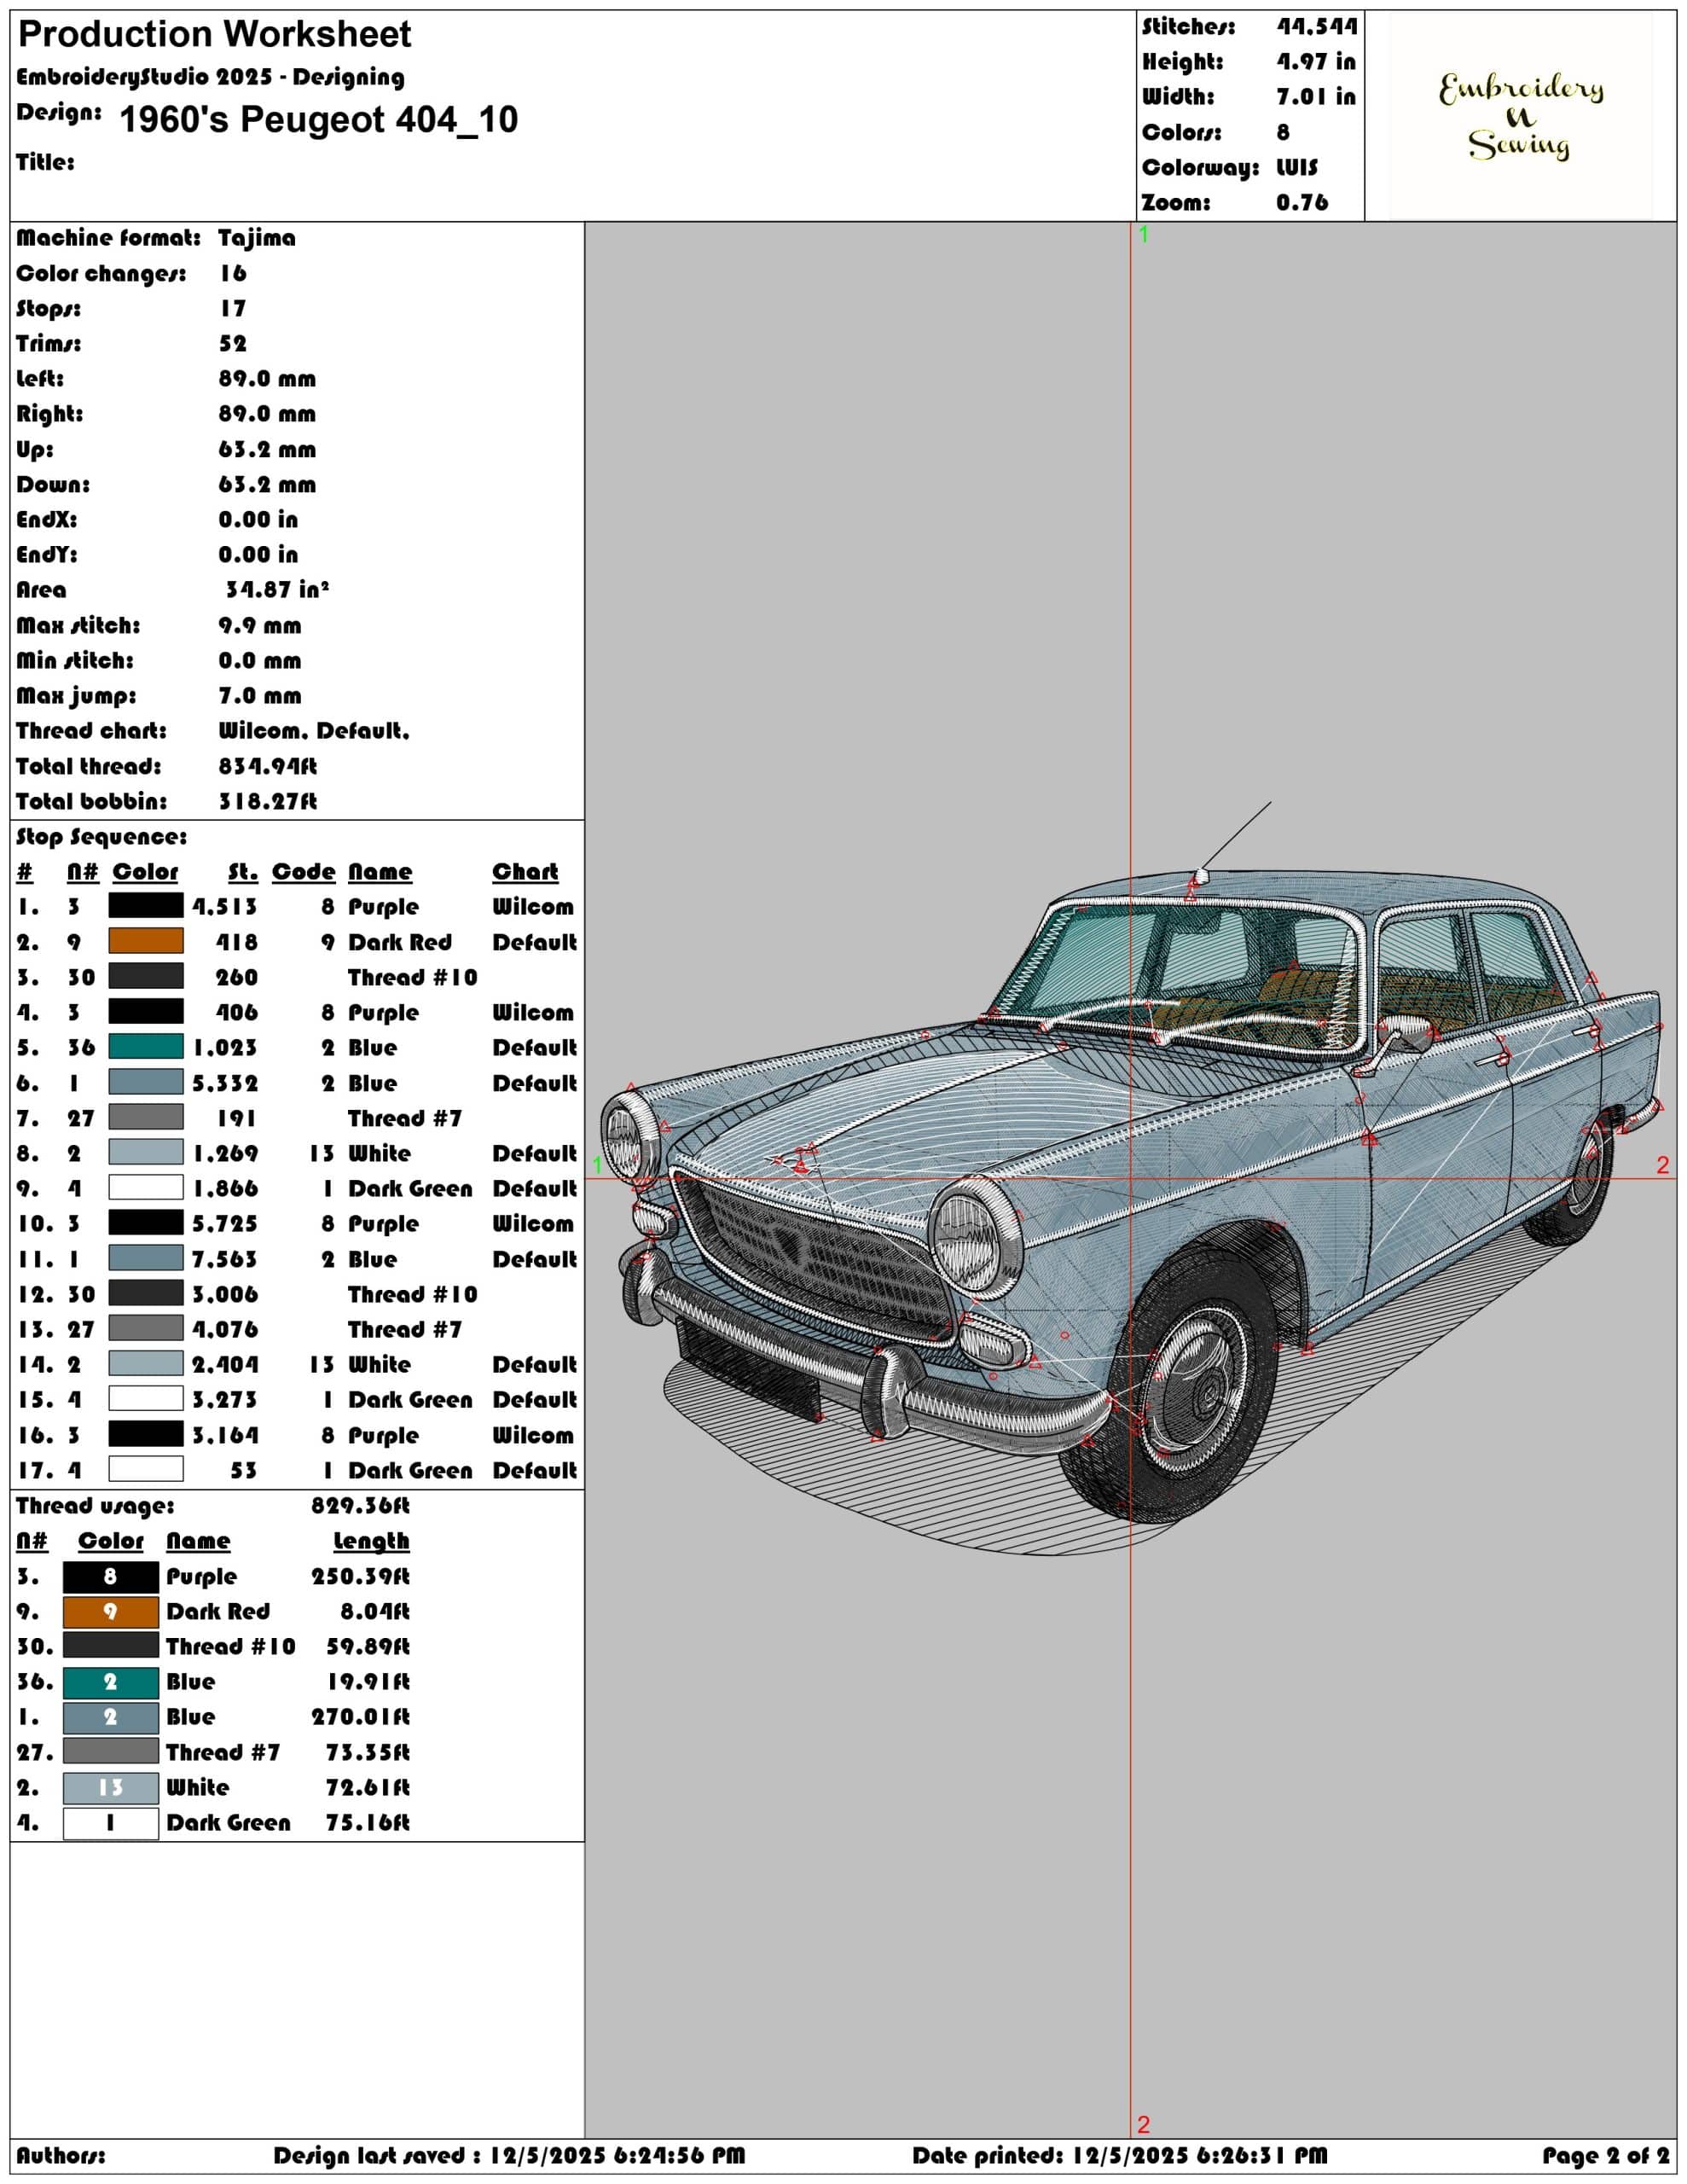1687x2184 pixels.
Task: Select the Purple thread length 250.39ft
Action: pos(360,1576)
